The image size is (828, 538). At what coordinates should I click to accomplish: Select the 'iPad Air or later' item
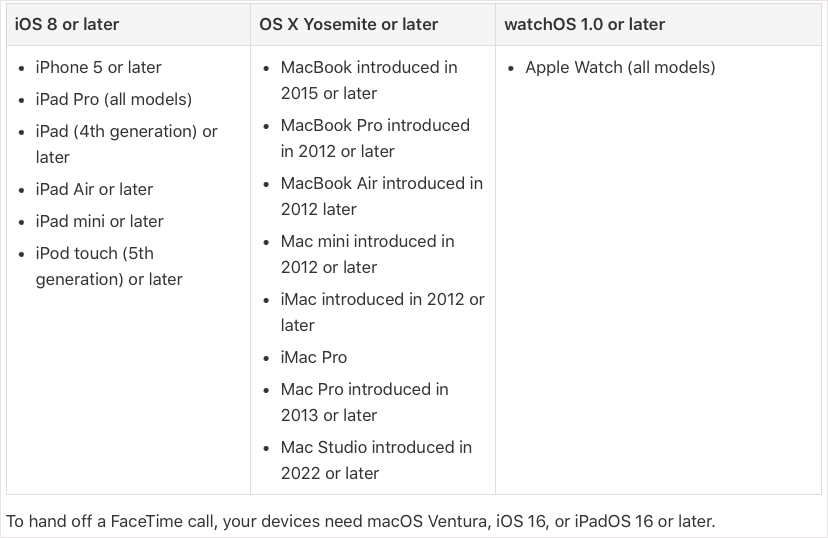[94, 189]
